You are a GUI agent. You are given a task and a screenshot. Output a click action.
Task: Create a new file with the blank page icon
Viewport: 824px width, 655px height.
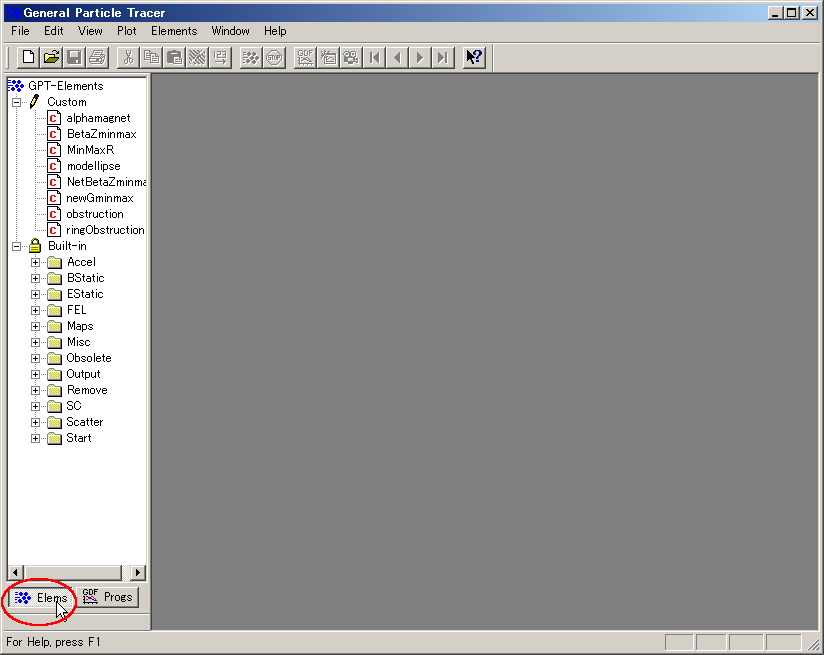point(28,57)
